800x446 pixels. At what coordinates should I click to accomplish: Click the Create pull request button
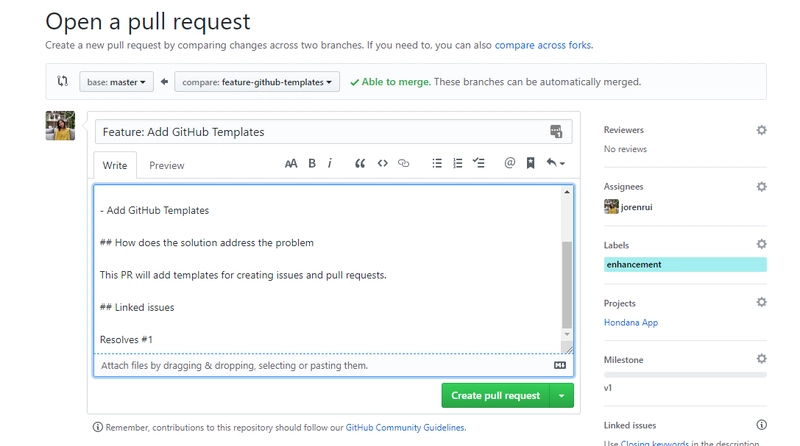tap(495, 396)
